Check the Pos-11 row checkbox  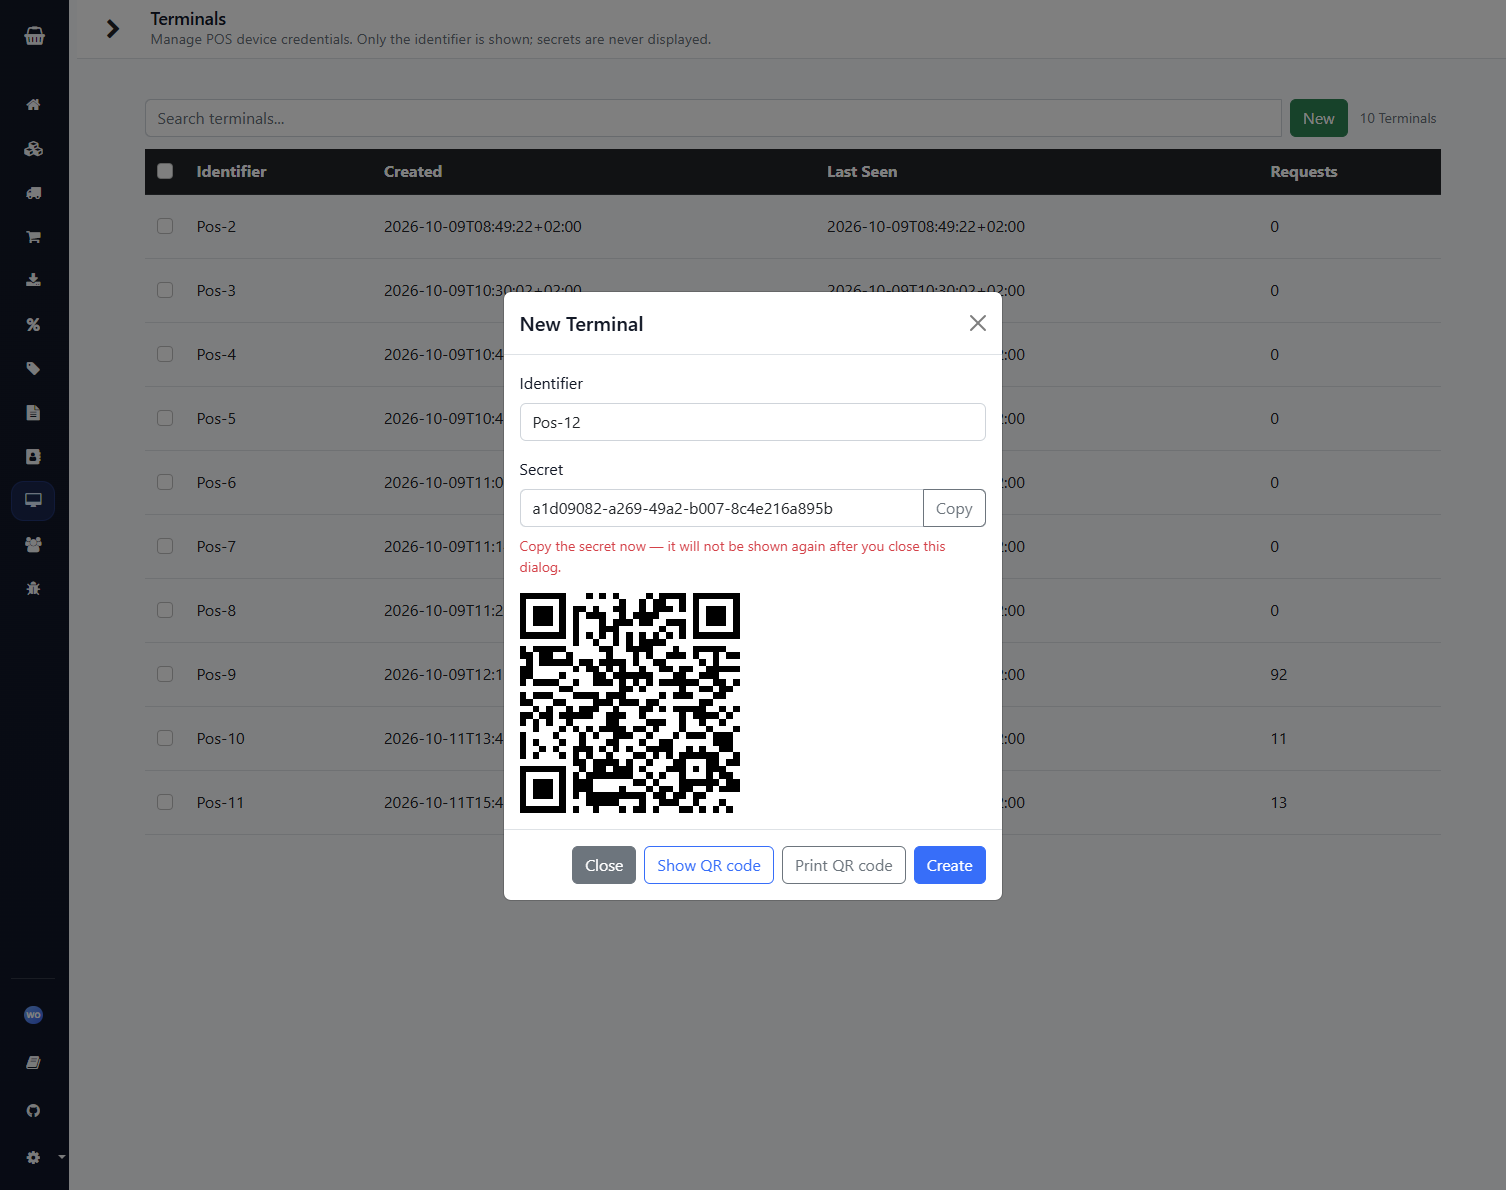tap(165, 802)
